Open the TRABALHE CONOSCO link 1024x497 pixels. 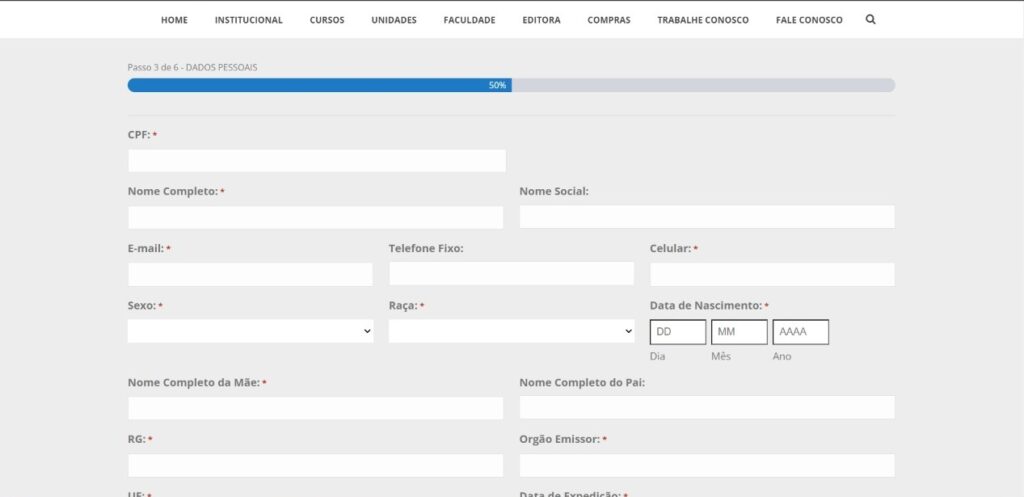pos(703,20)
